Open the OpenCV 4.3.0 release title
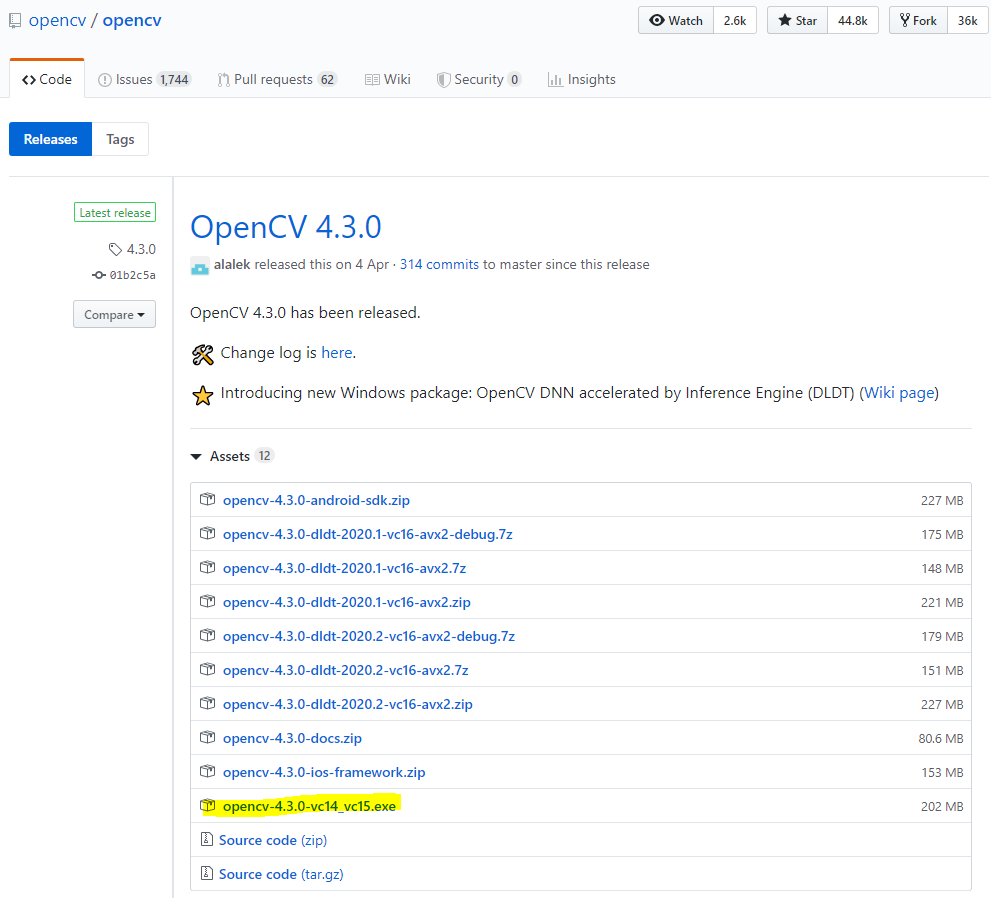The image size is (991, 898). pyautogui.click(x=286, y=227)
